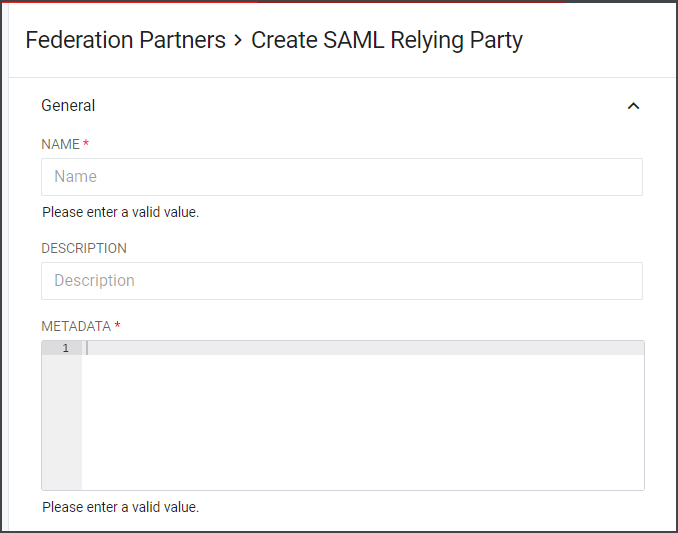Click the breadcrumb chevron separator icon
Viewport: 678px width, 533px height.
238,41
